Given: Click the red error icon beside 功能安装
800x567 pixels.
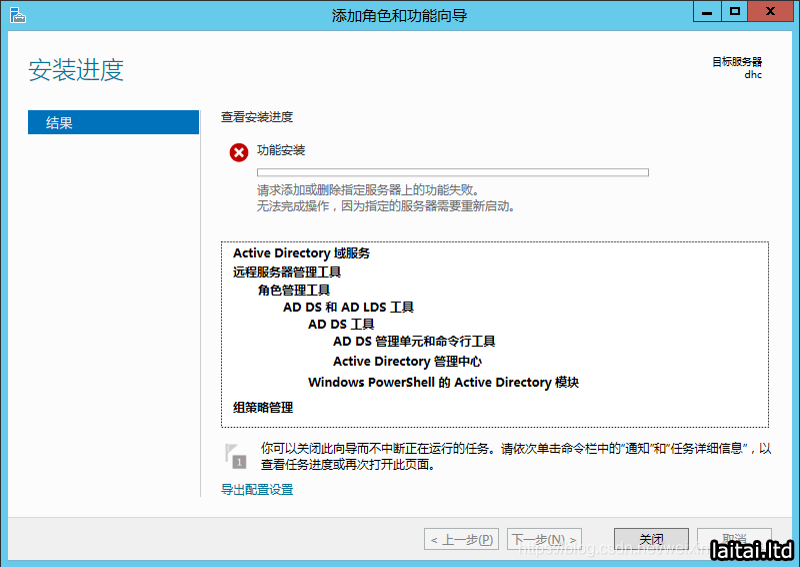Looking at the screenshot, I should (x=239, y=152).
